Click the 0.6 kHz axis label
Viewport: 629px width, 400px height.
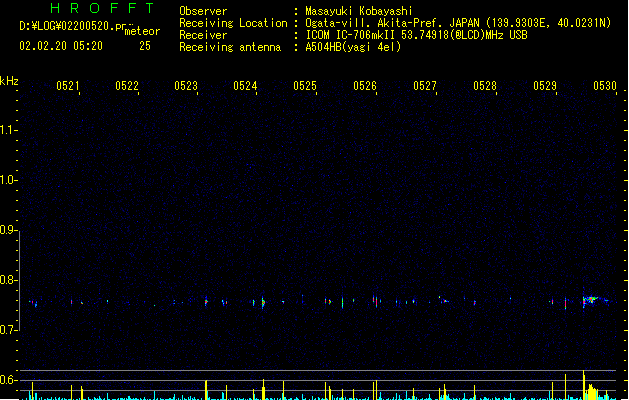click(x=7, y=380)
